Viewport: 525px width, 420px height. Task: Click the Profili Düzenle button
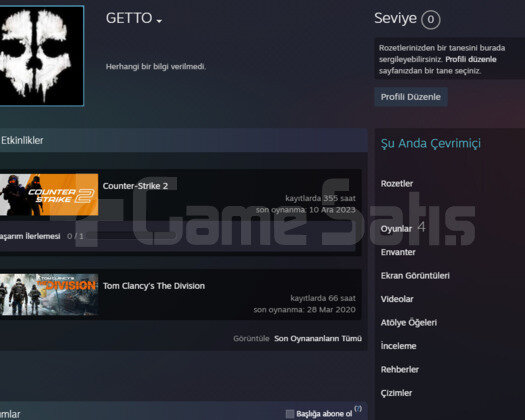pyautogui.click(x=410, y=97)
